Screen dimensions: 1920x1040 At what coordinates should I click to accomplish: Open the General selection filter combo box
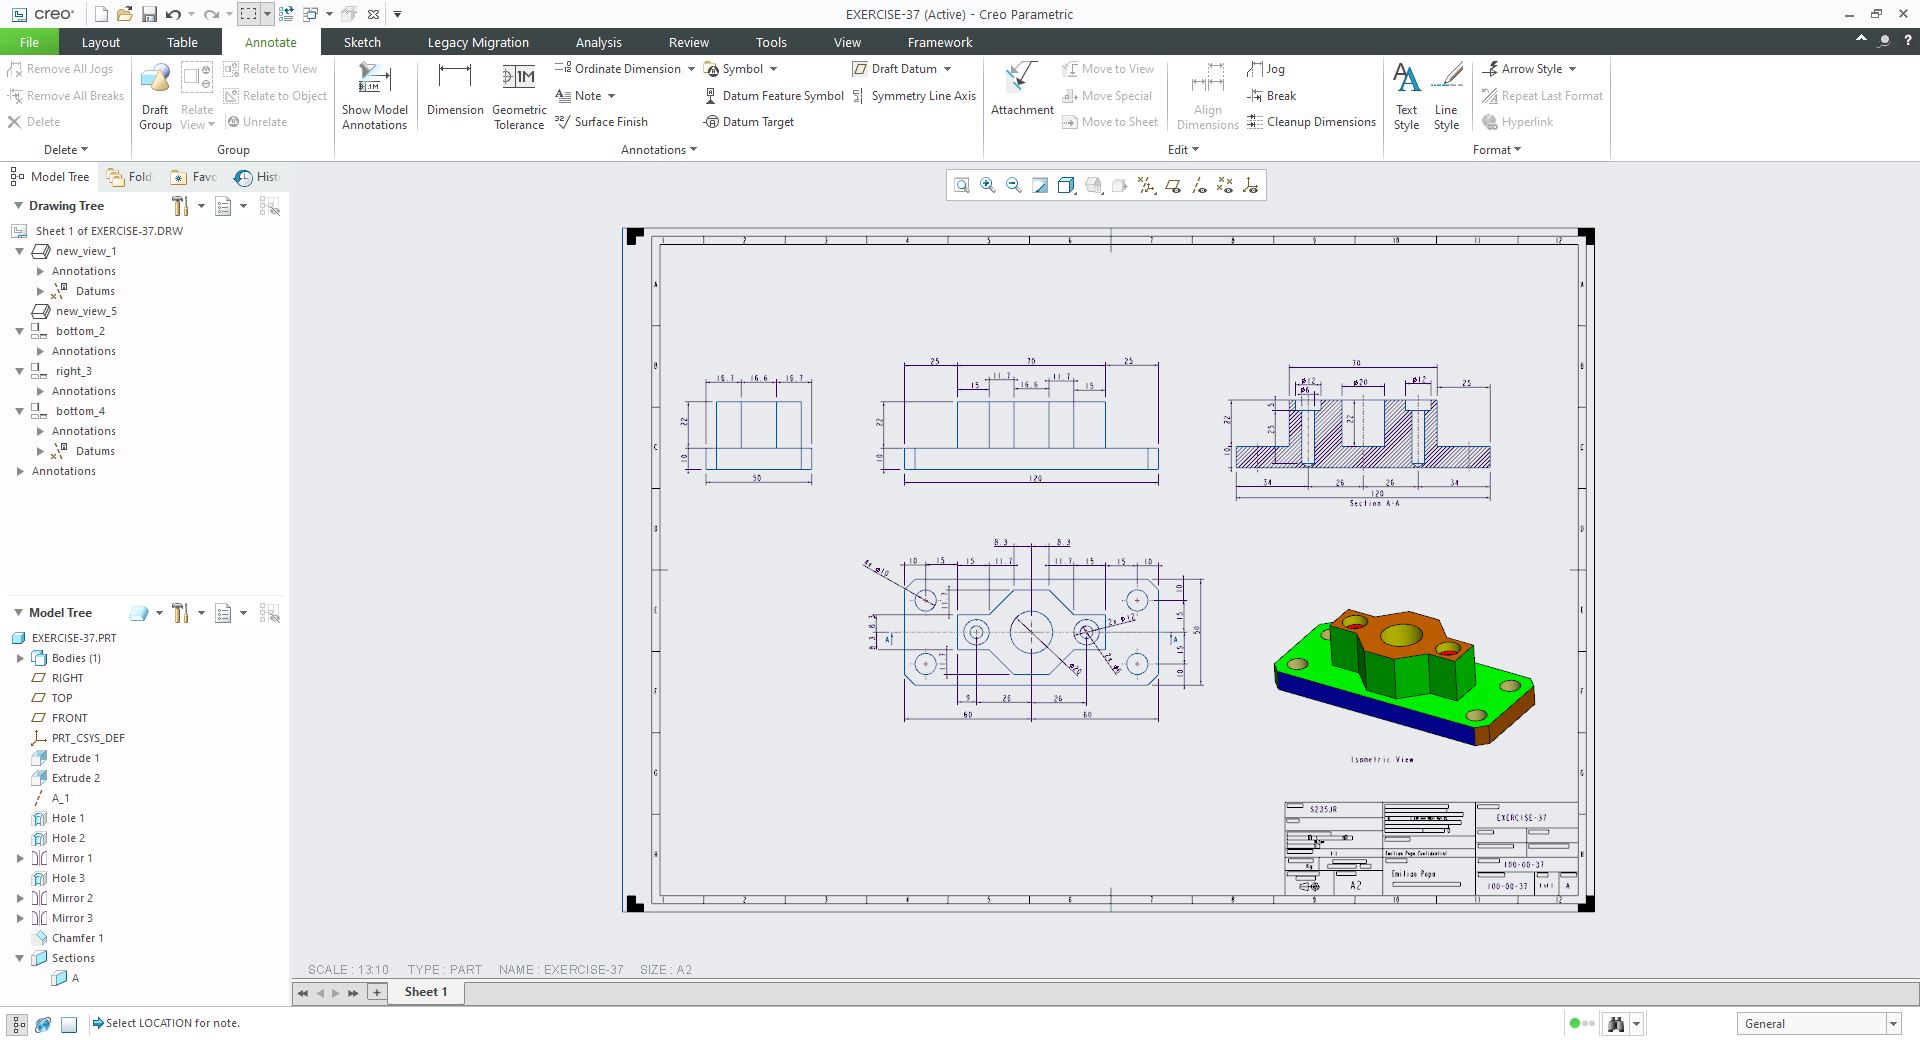(1819, 1023)
